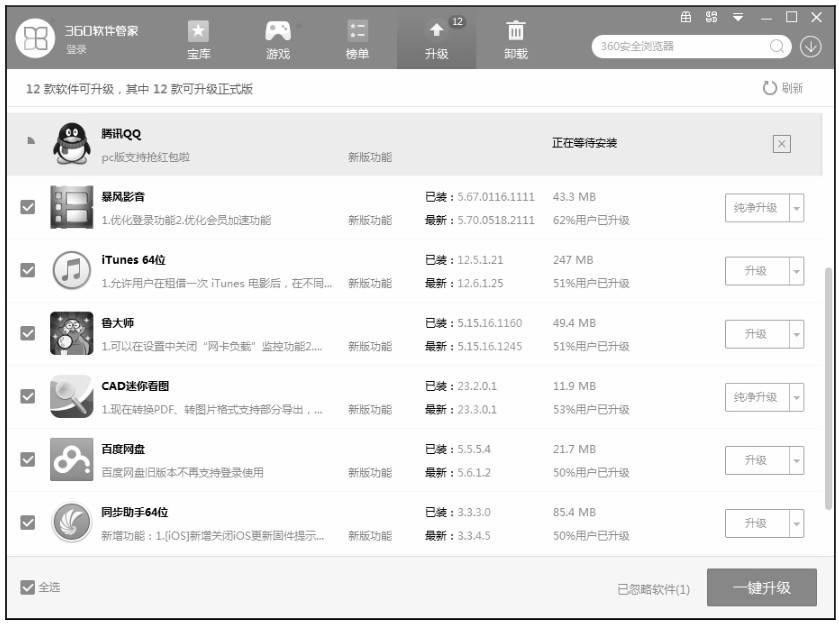This screenshot has width=839, height=626.
Task: Go to the 卸载 uninstall tab
Action: point(516,40)
